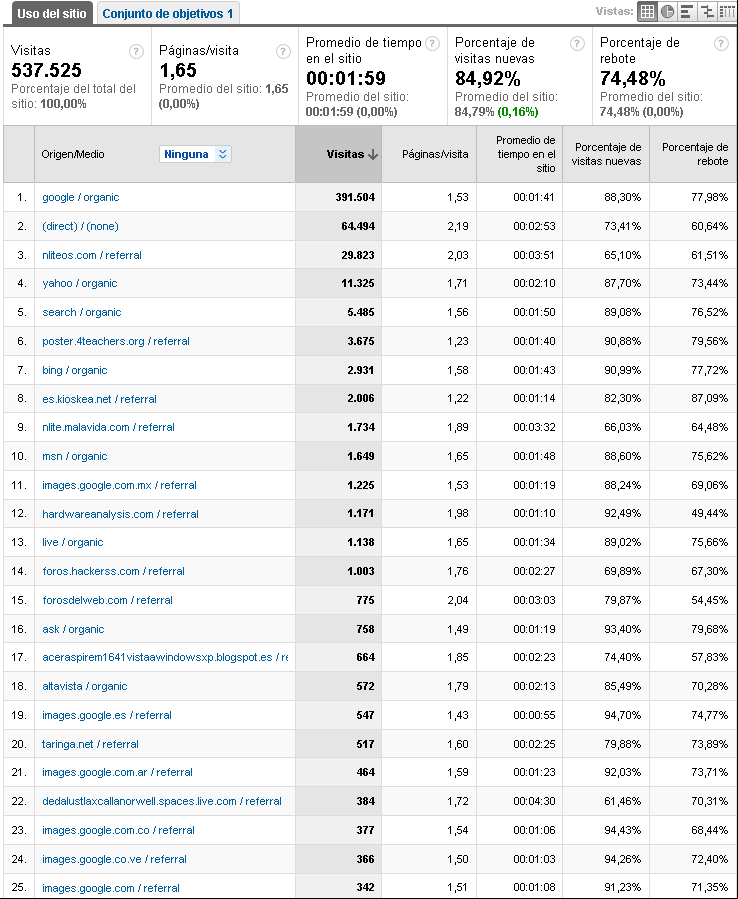738x899 pixels.
Task: Click the 74,48% bounce rate summary figure
Action: (632, 79)
